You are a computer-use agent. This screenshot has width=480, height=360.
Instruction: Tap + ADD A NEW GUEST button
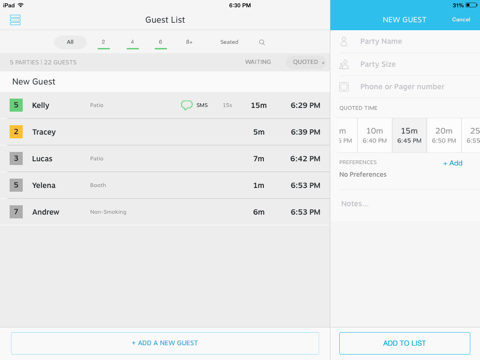165,343
